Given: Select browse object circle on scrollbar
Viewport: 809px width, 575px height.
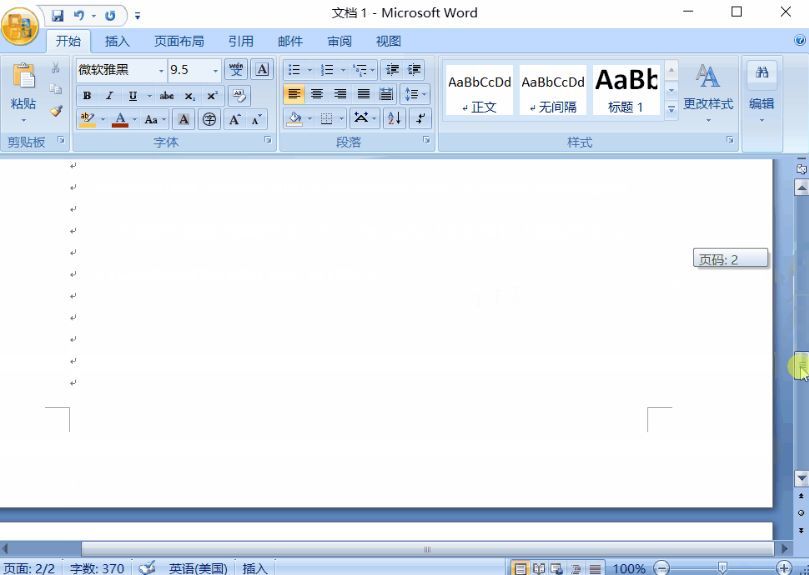Looking at the screenshot, I should (801, 513).
